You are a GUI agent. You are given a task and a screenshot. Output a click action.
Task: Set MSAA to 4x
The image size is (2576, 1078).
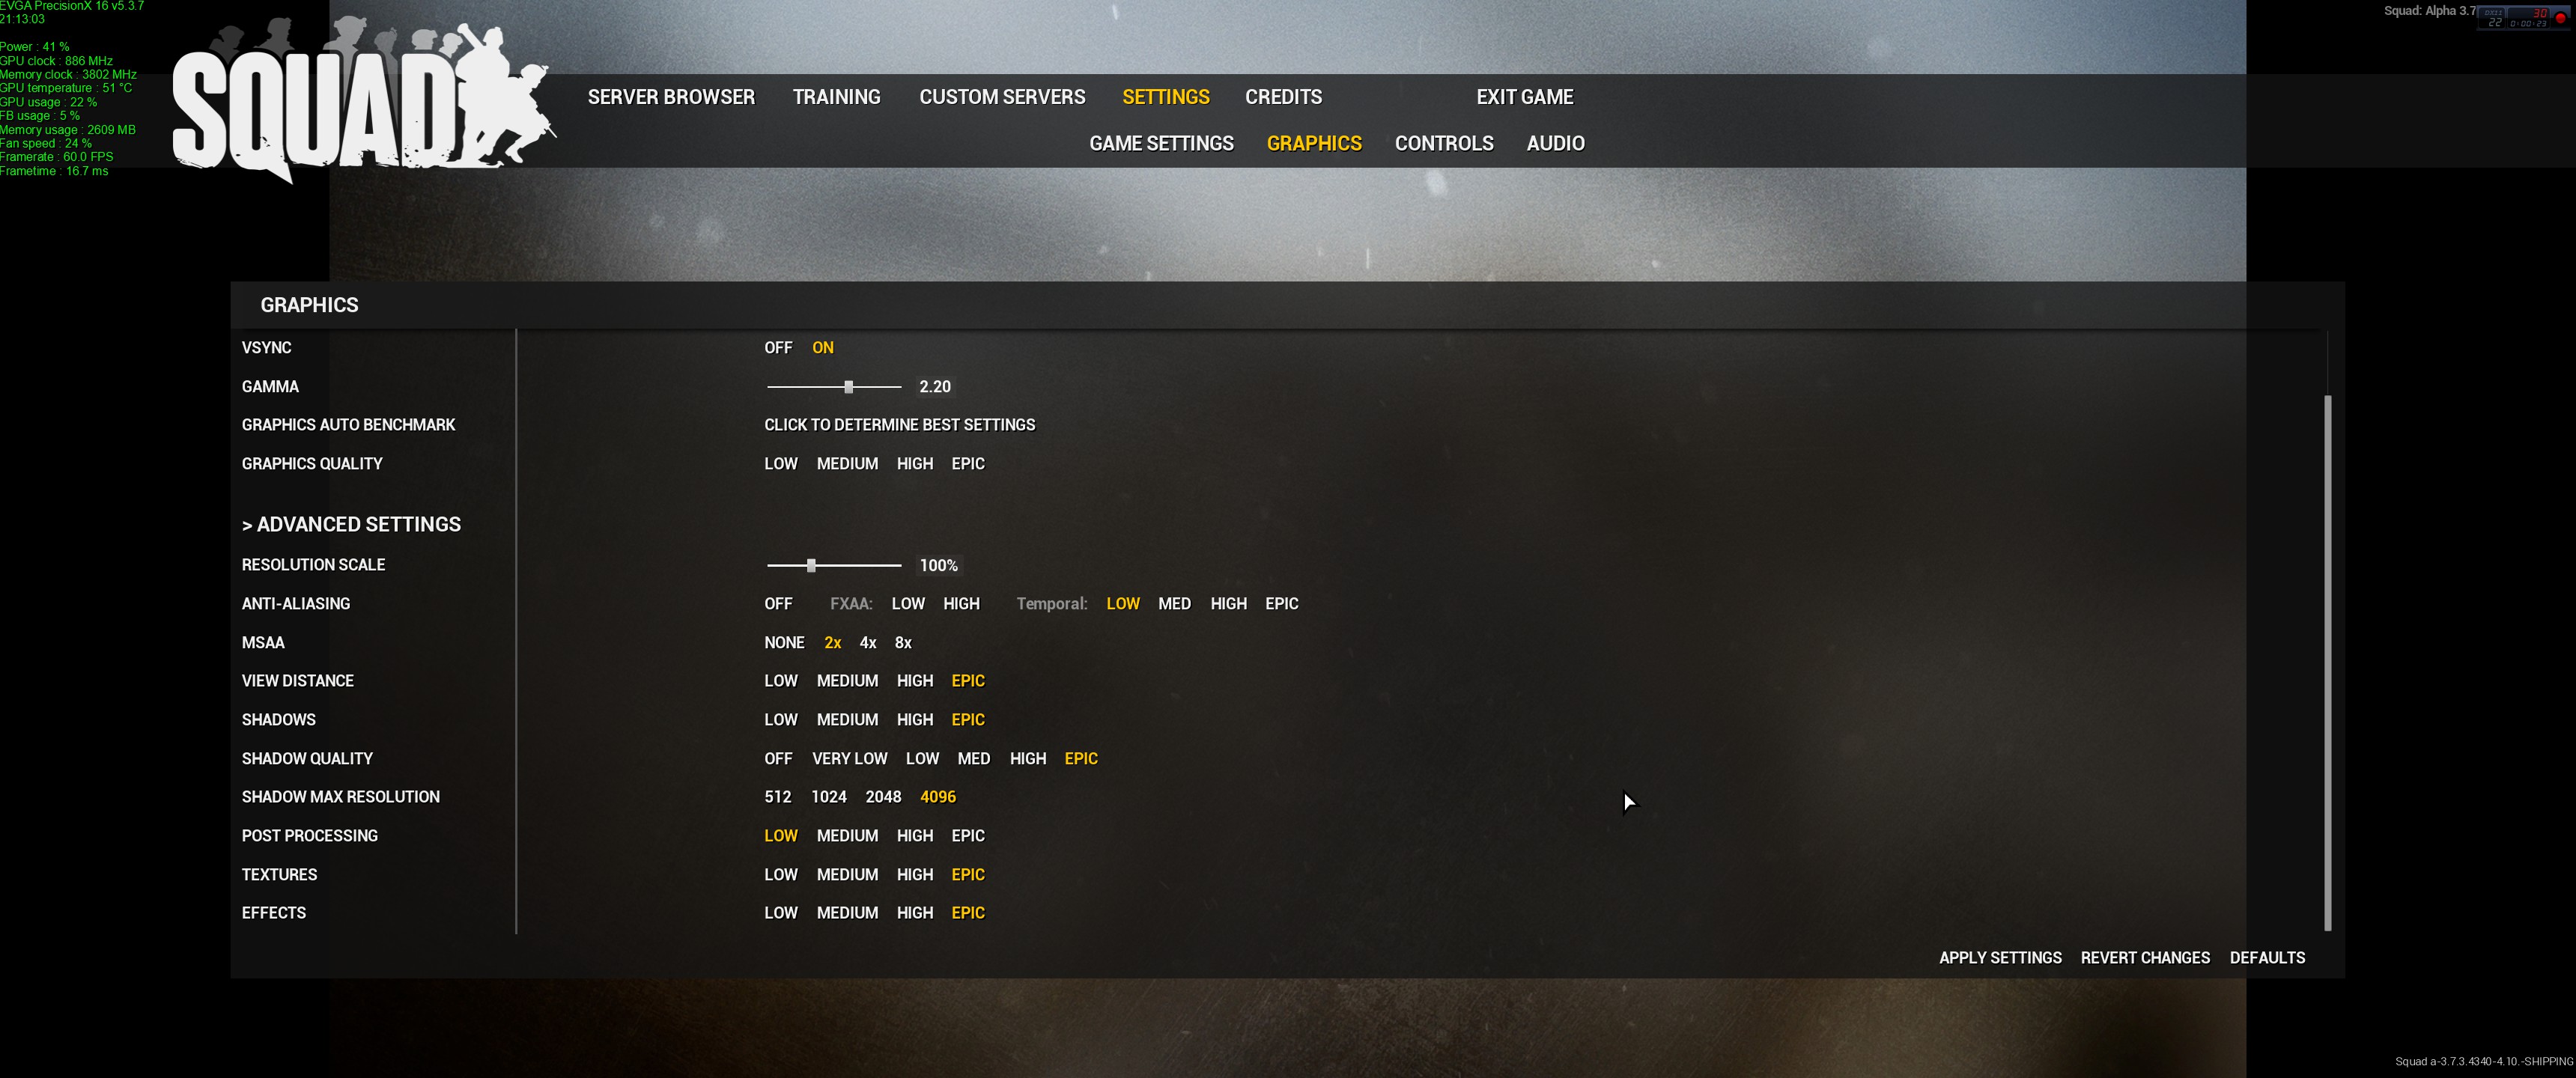click(867, 642)
